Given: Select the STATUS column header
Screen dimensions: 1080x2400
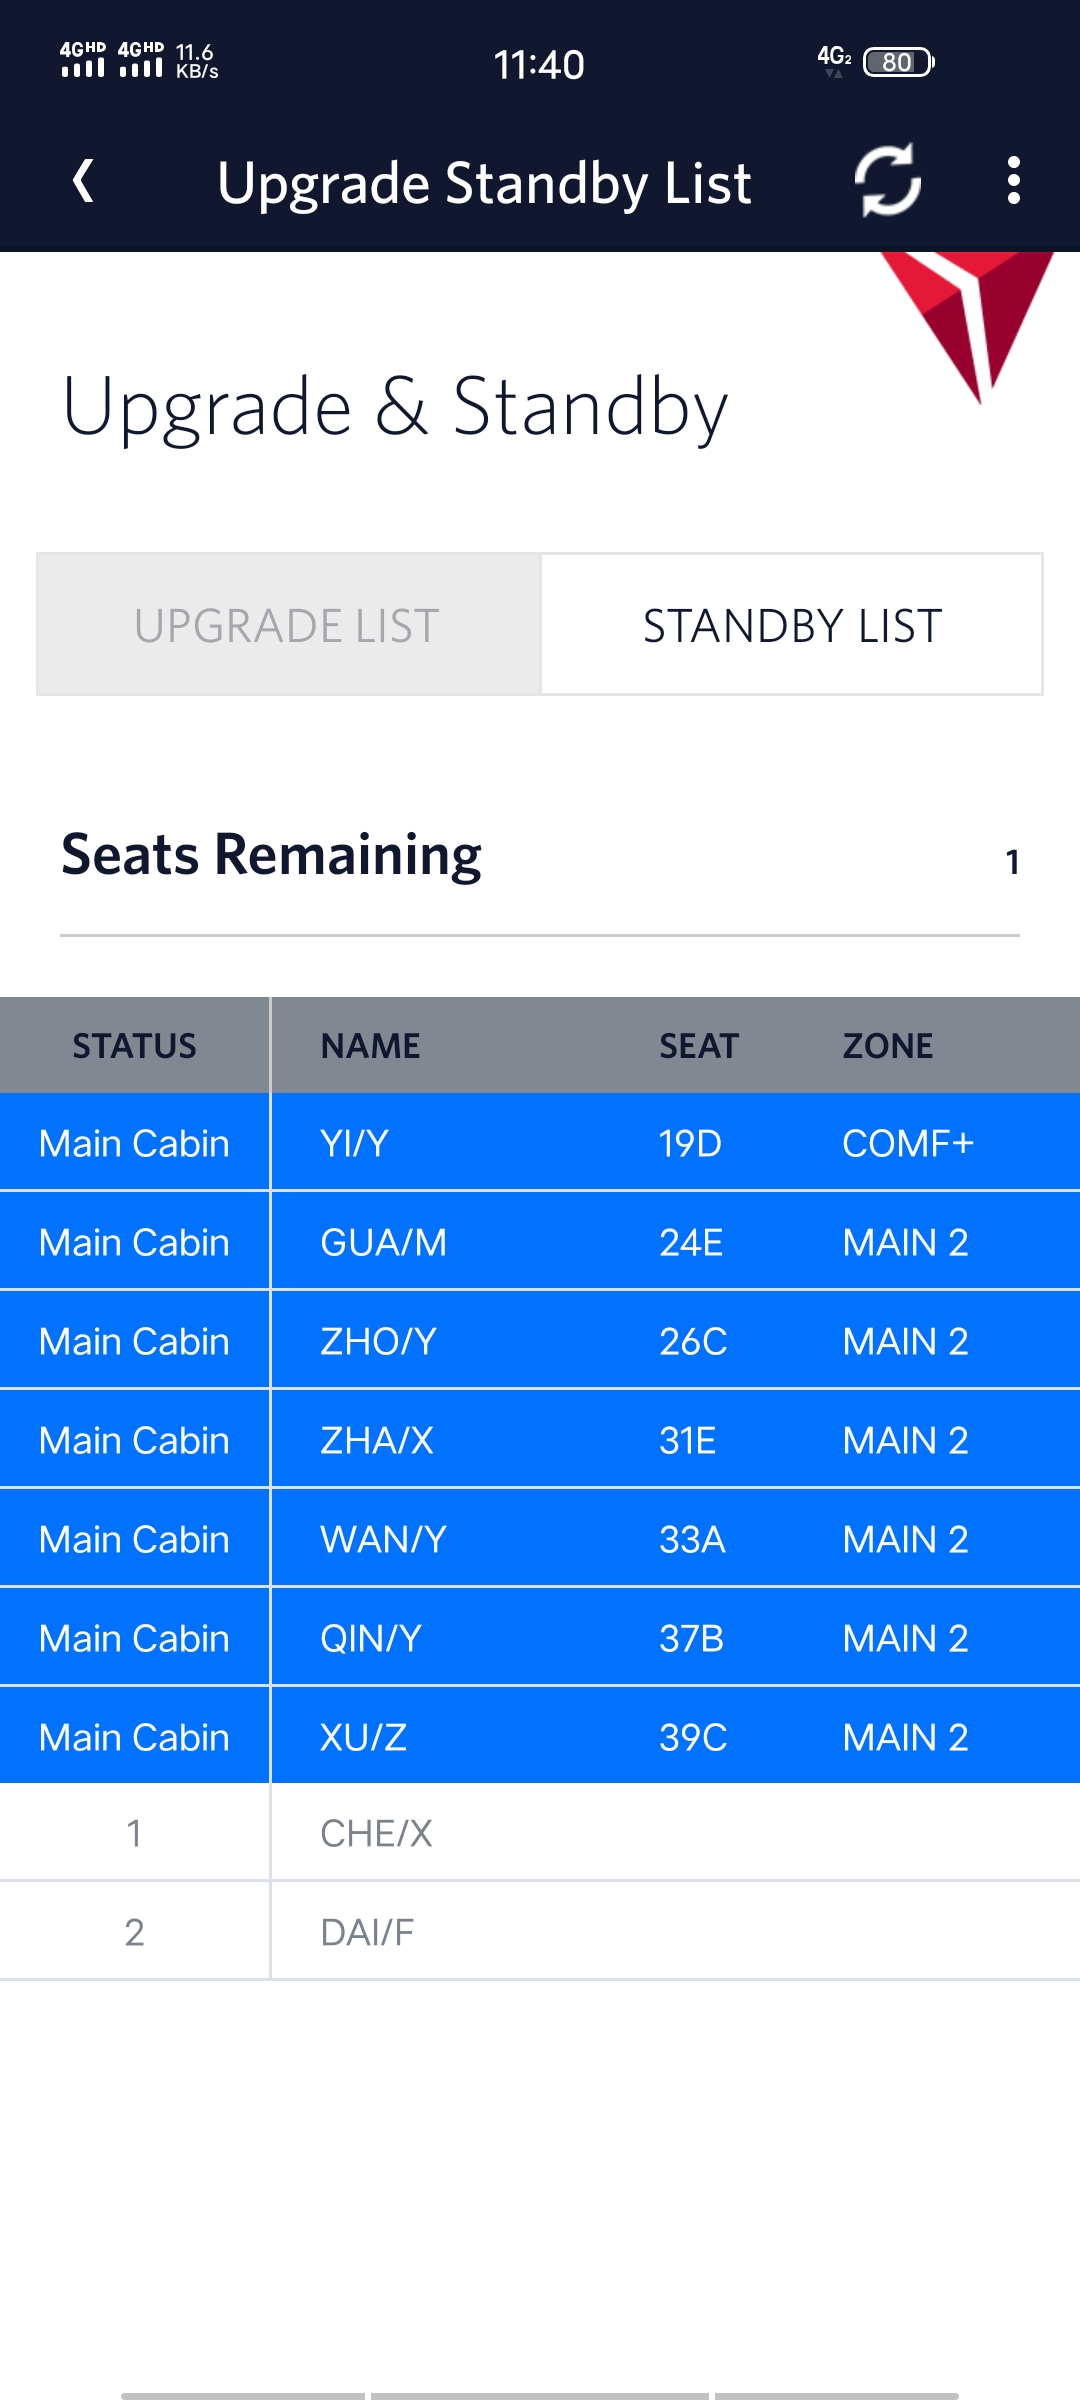Looking at the screenshot, I should 134,1046.
